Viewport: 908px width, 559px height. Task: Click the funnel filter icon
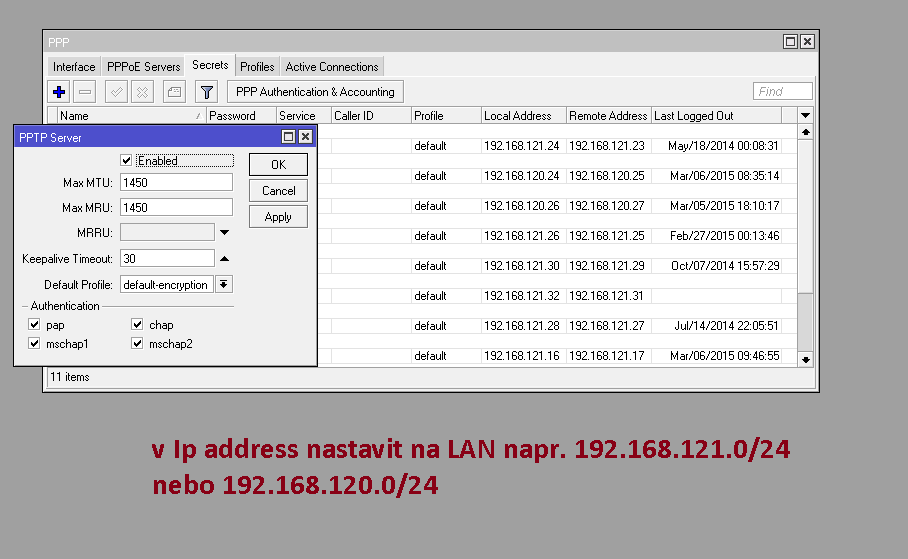click(x=206, y=92)
